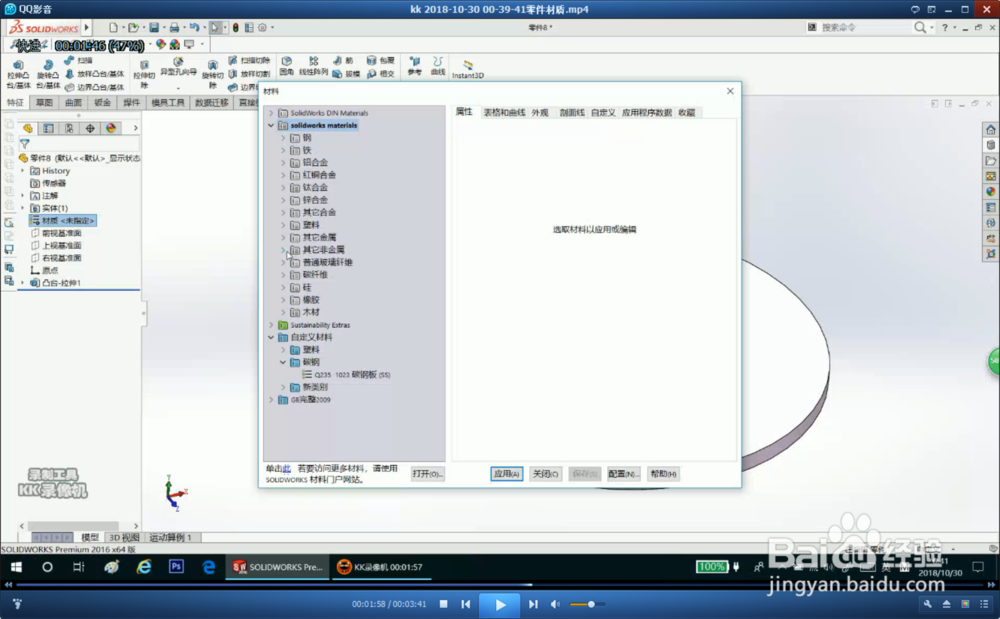Click the 参考 reference geometry tool
The width and height of the screenshot is (1000, 619).
click(x=415, y=66)
